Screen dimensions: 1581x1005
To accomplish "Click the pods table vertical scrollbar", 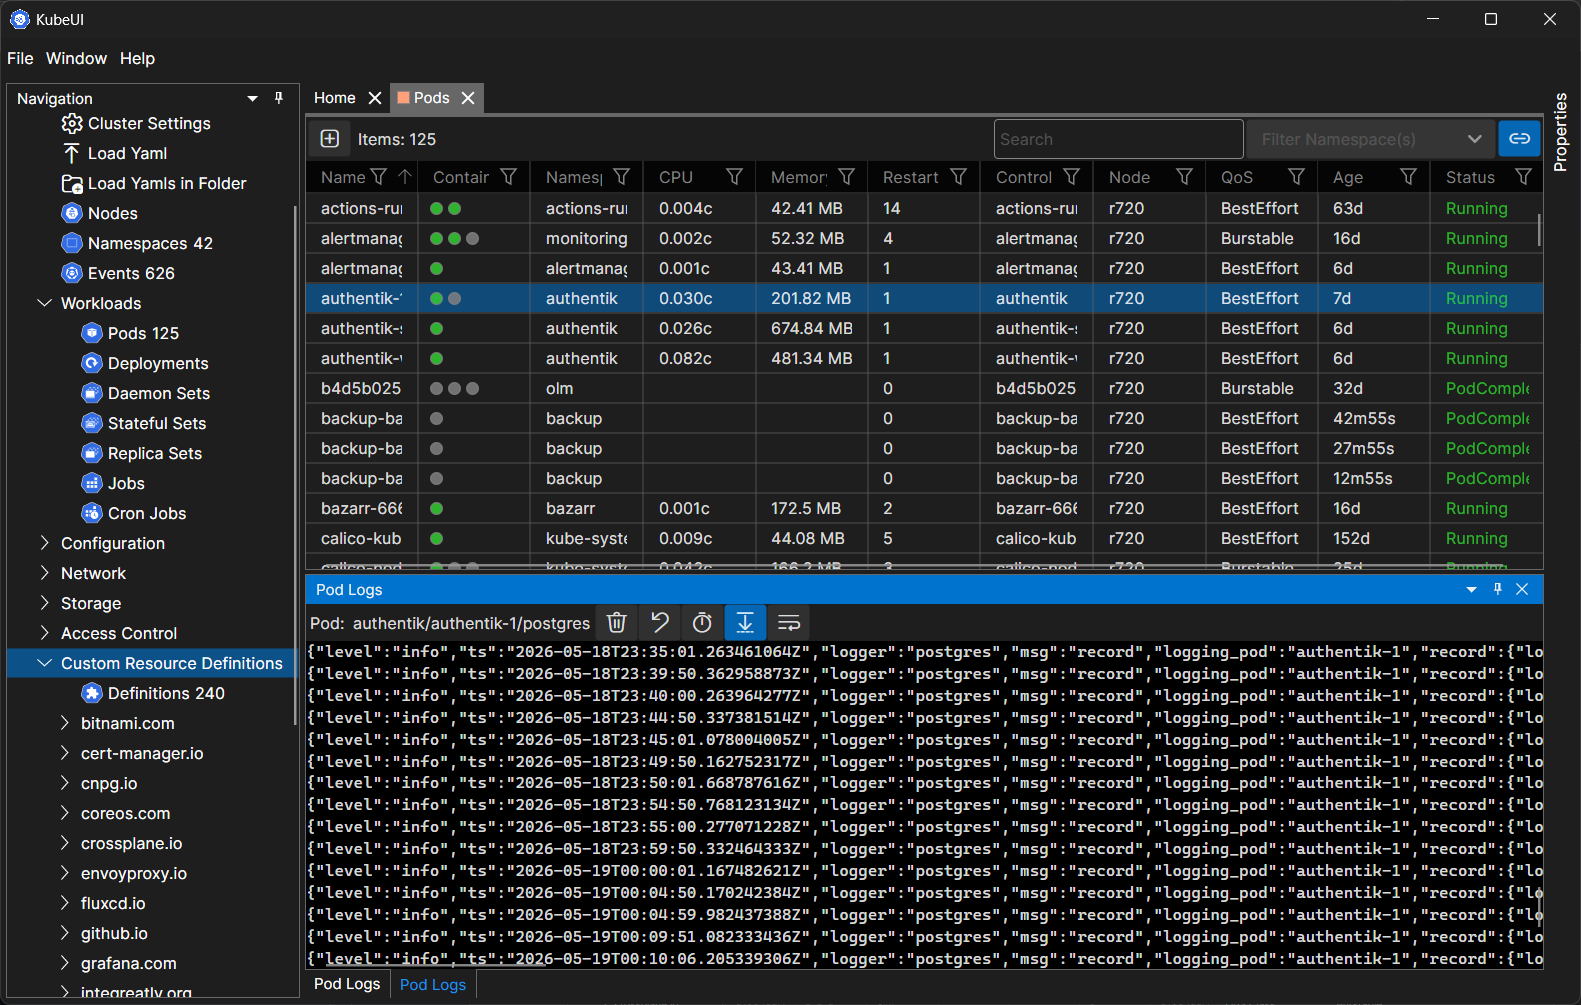I will (x=1538, y=230).
